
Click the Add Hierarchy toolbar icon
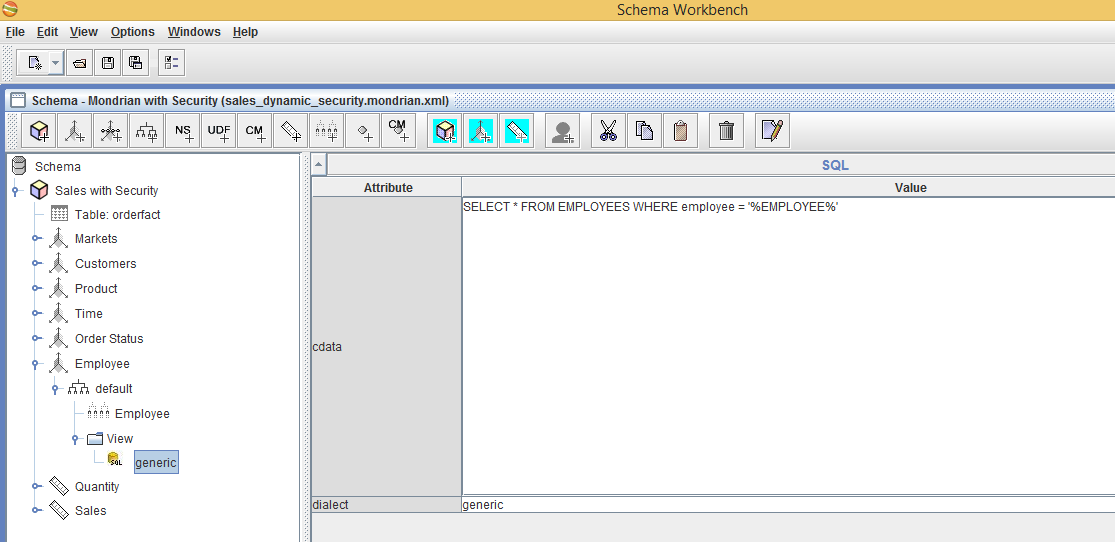tap(146, 131)
